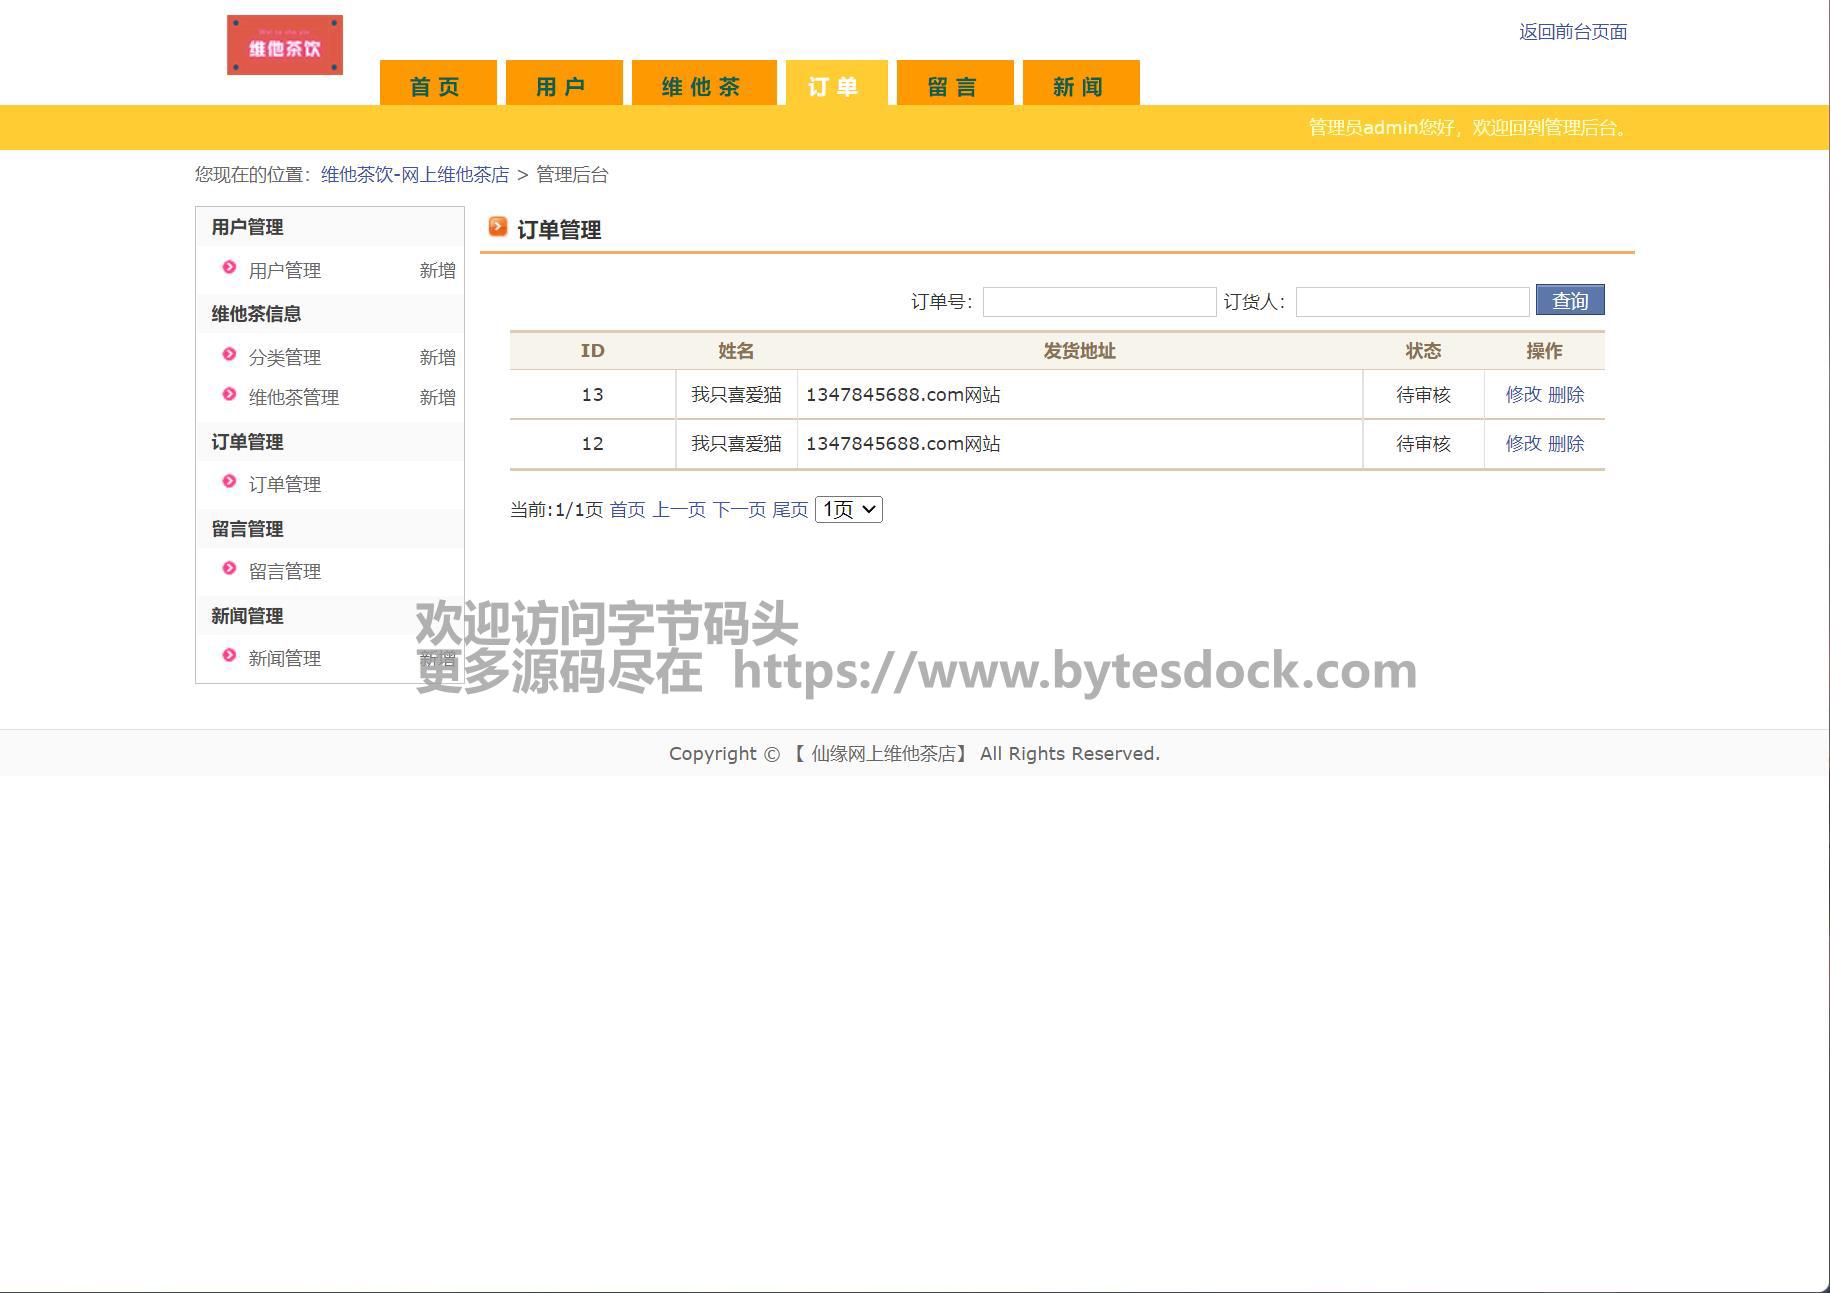1830x1293 pixels.
Task: Focus the 订货人 input field
Action: (1411, 302)
